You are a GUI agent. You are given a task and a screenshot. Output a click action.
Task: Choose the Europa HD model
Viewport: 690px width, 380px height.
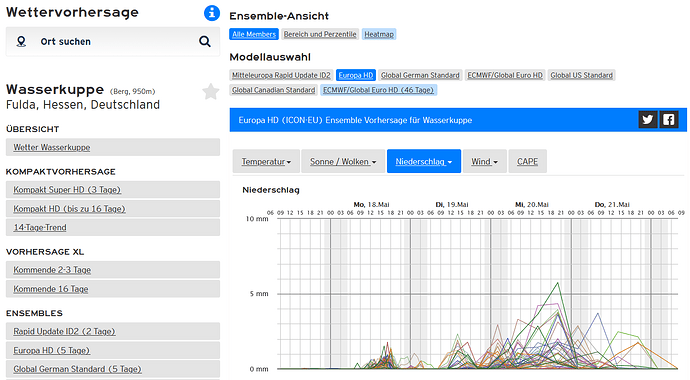[356, 75]
